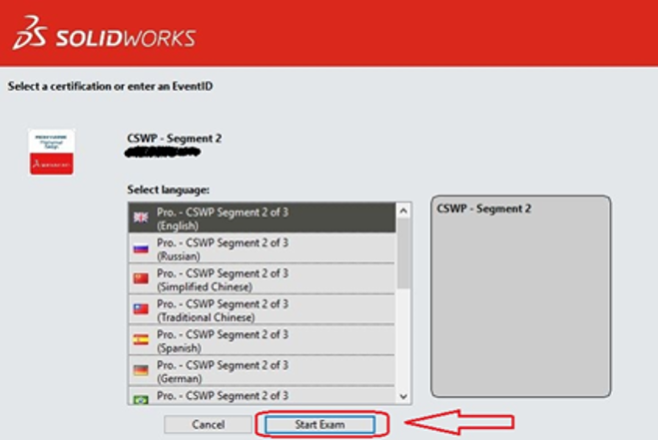Image resolution: width=659 pixels, height=440 pixels.
Task: Select the German flag icon
Action: [x=140, y=371]
